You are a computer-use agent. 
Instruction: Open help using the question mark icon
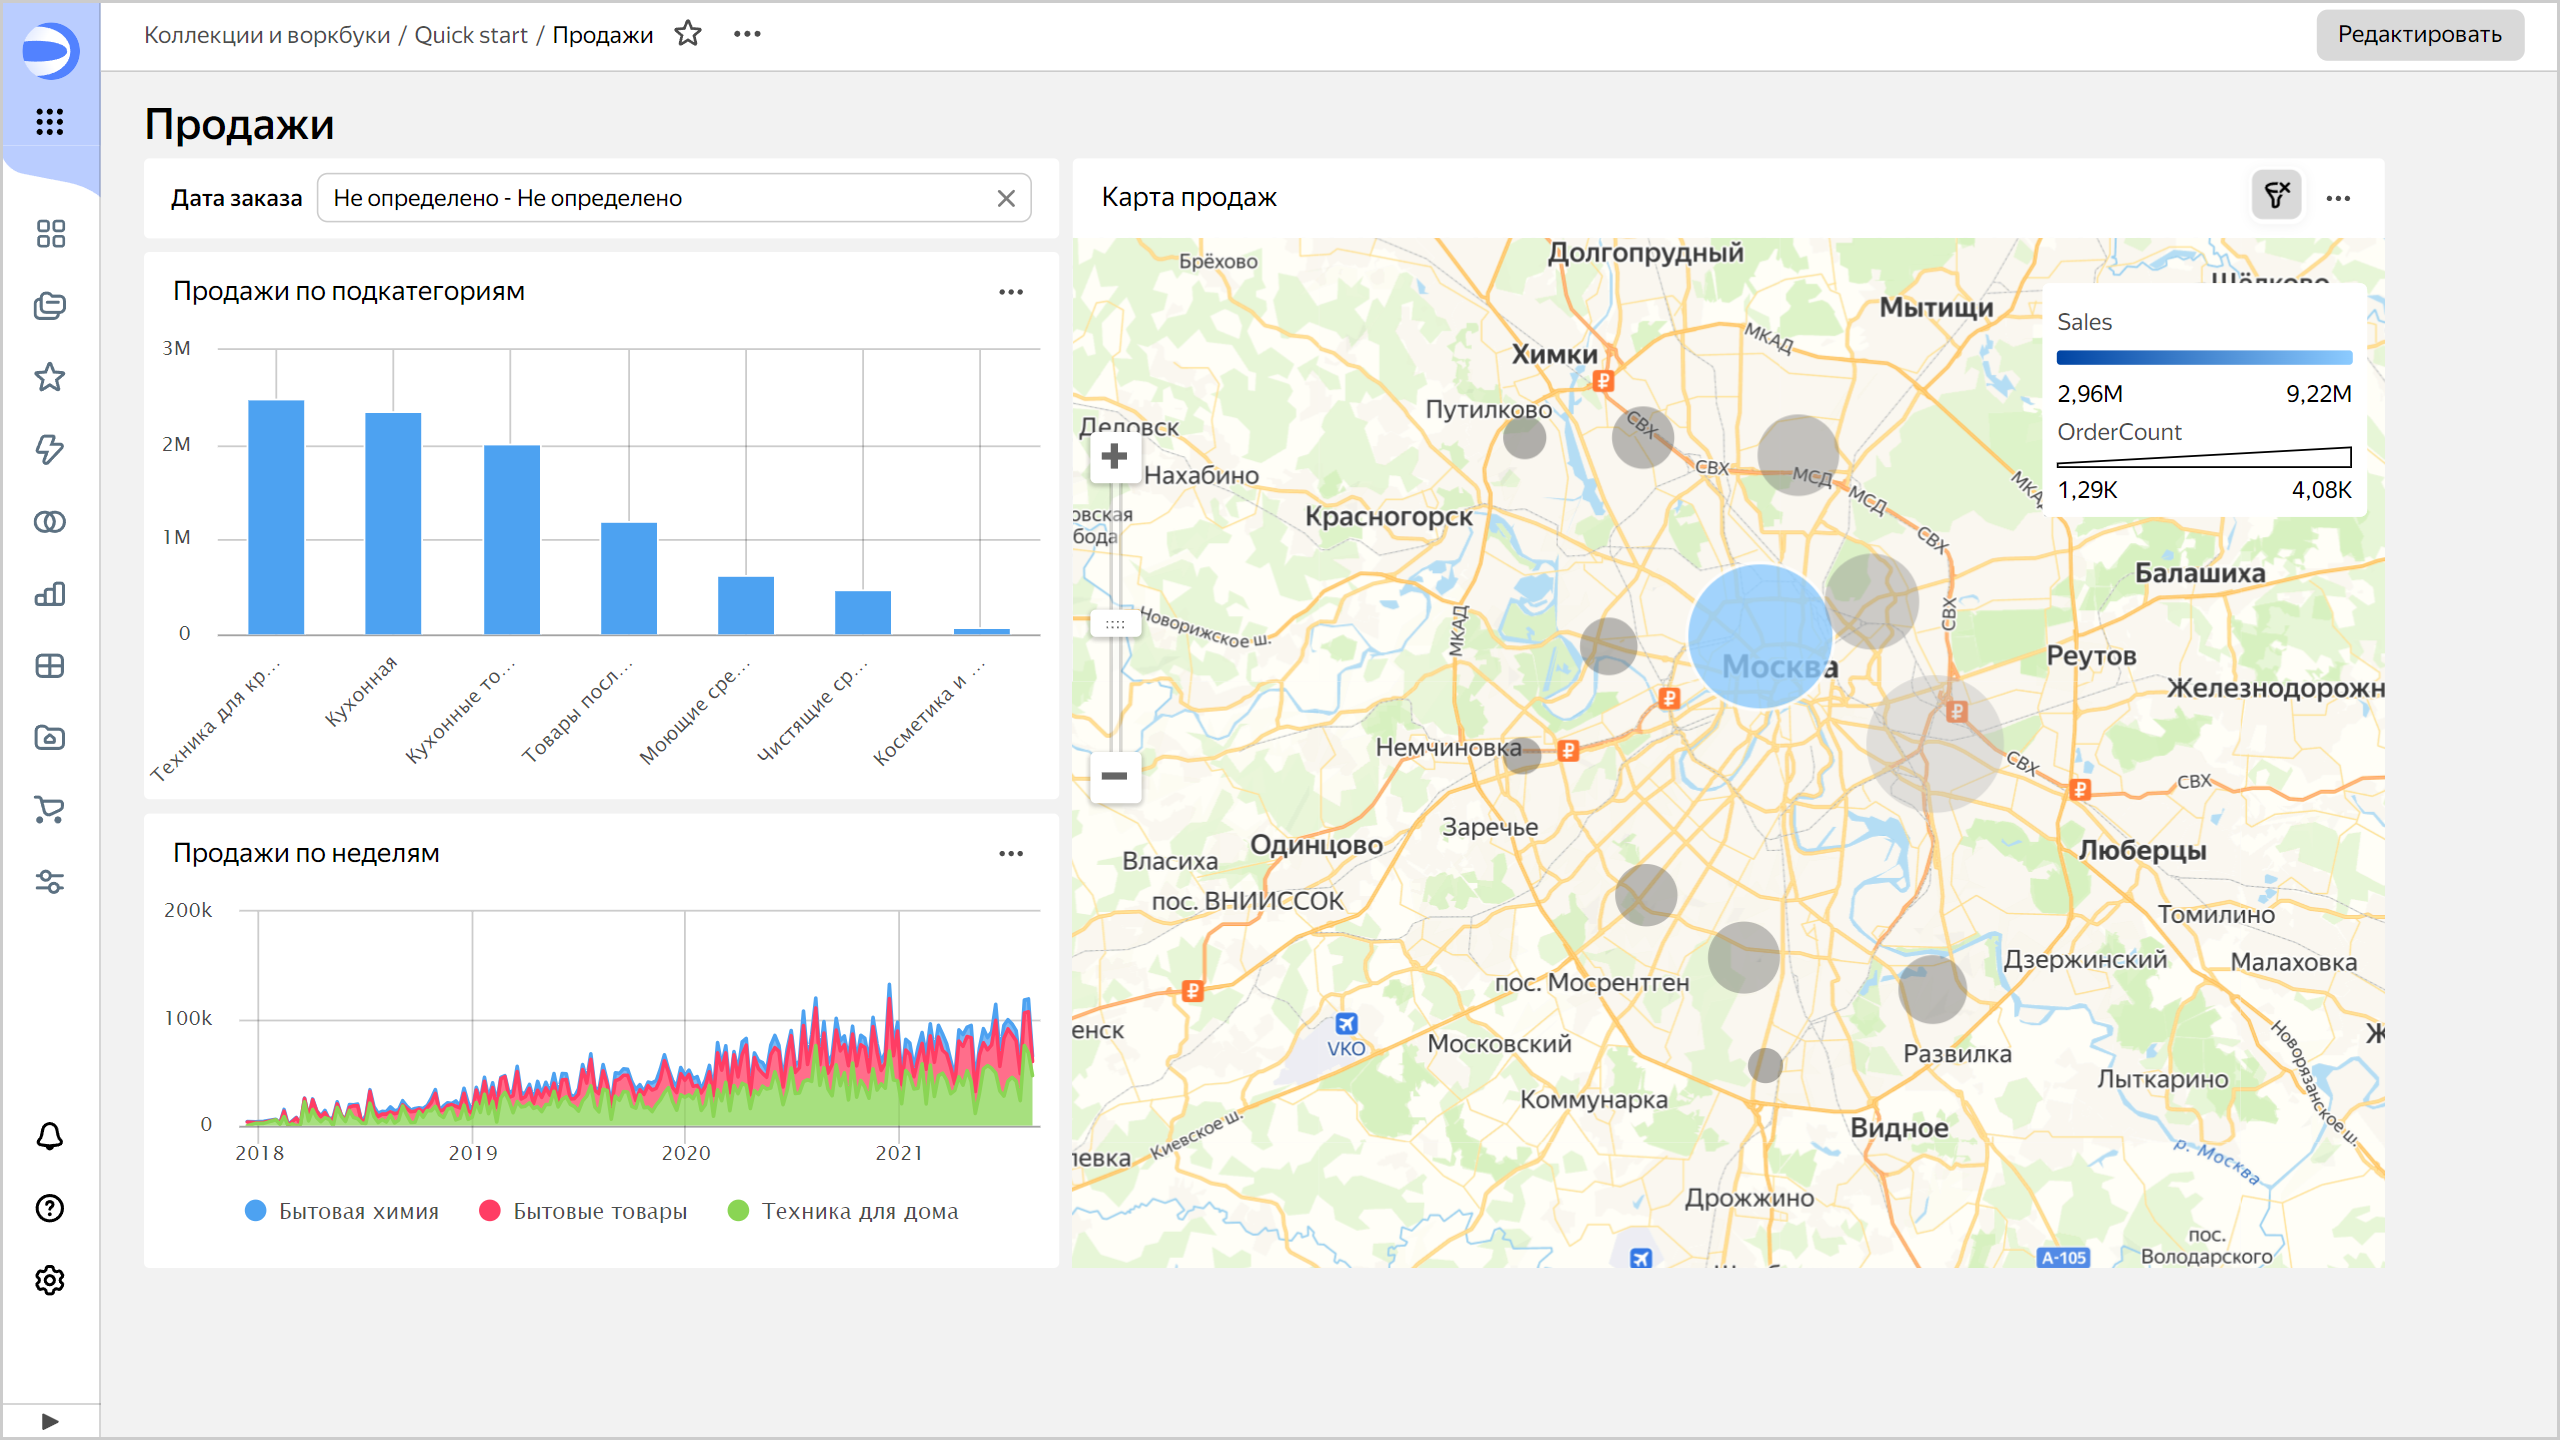tap(49, 1208)
